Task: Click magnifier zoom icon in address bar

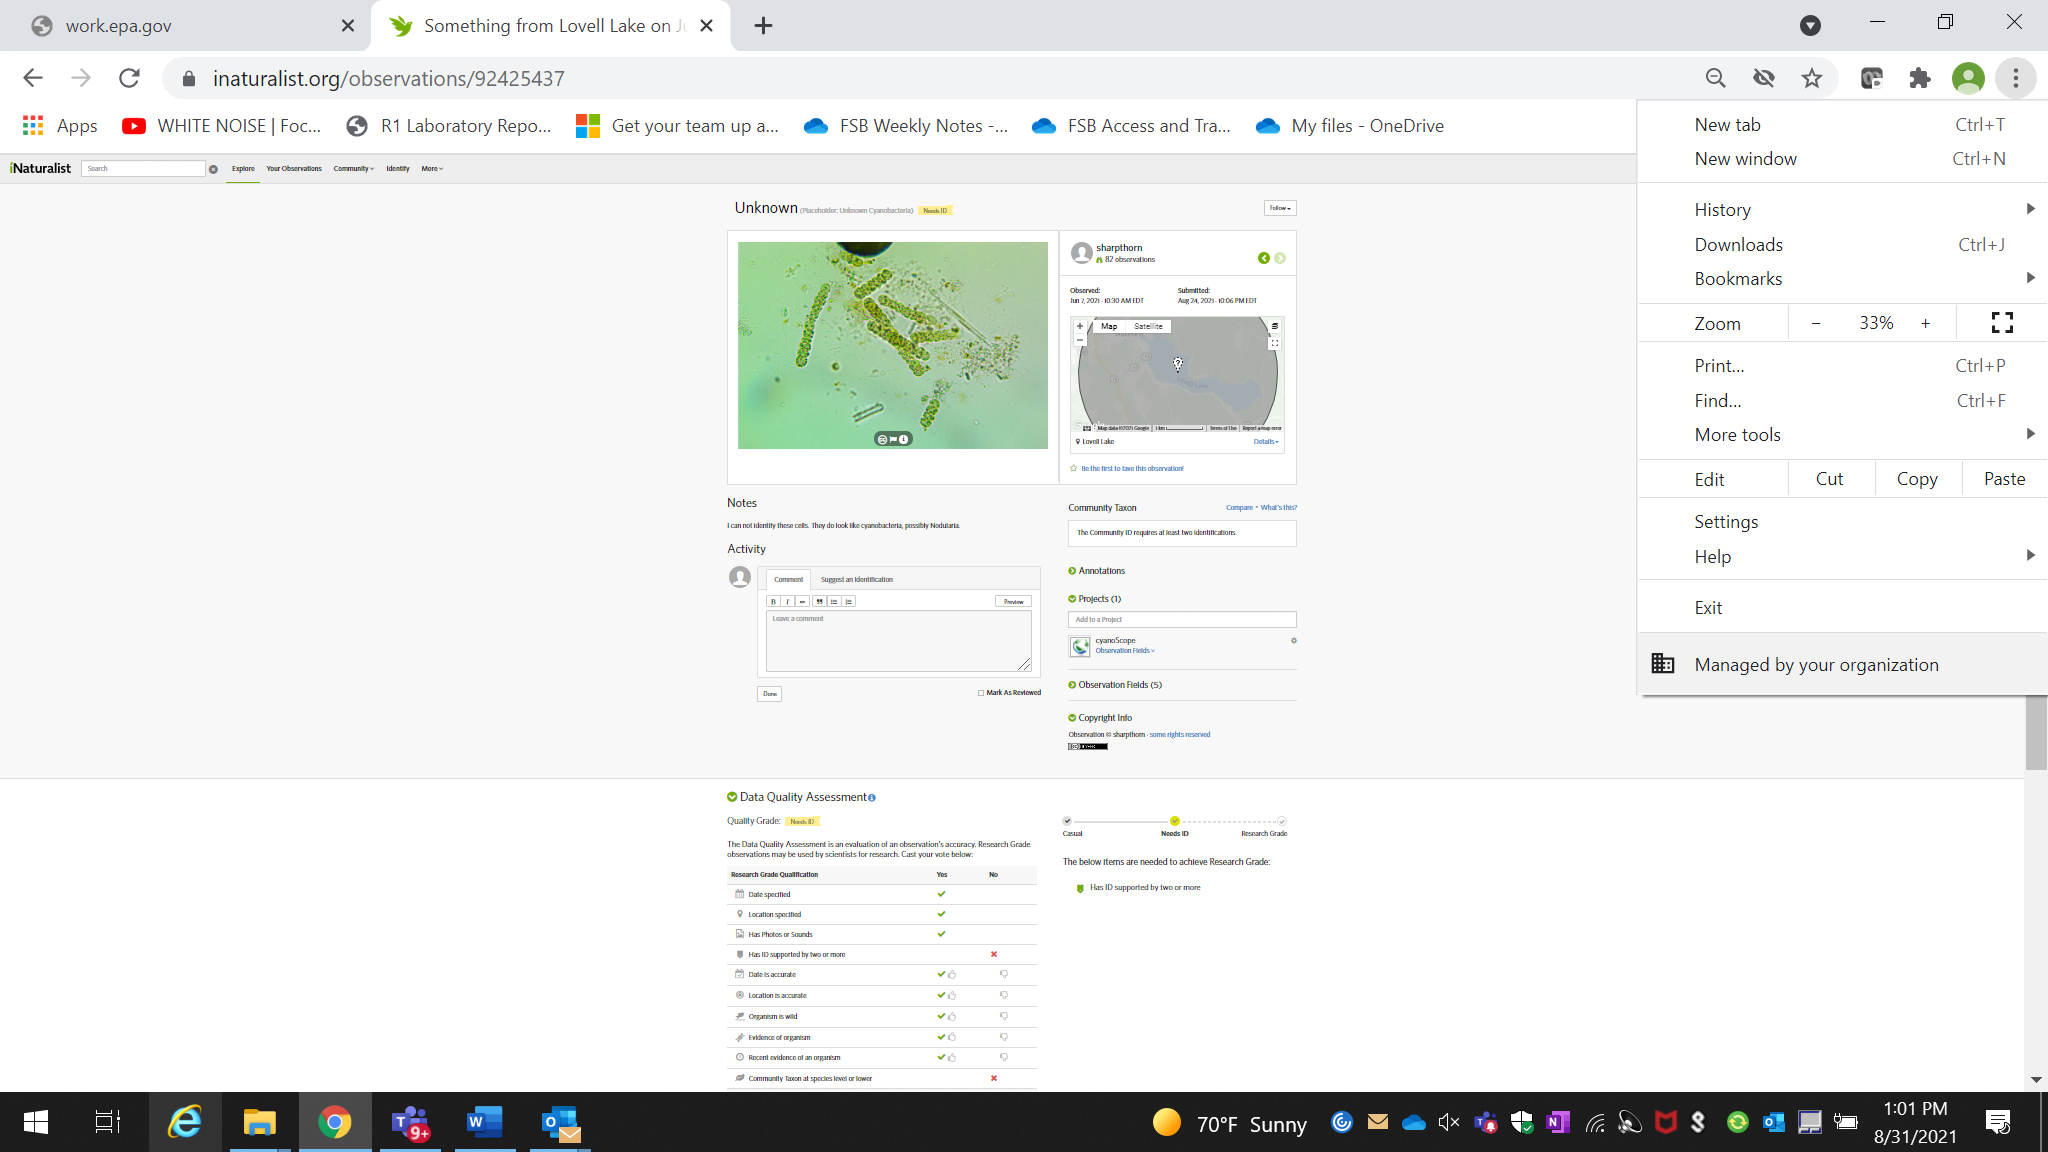Action: [x=1716, y=78]
